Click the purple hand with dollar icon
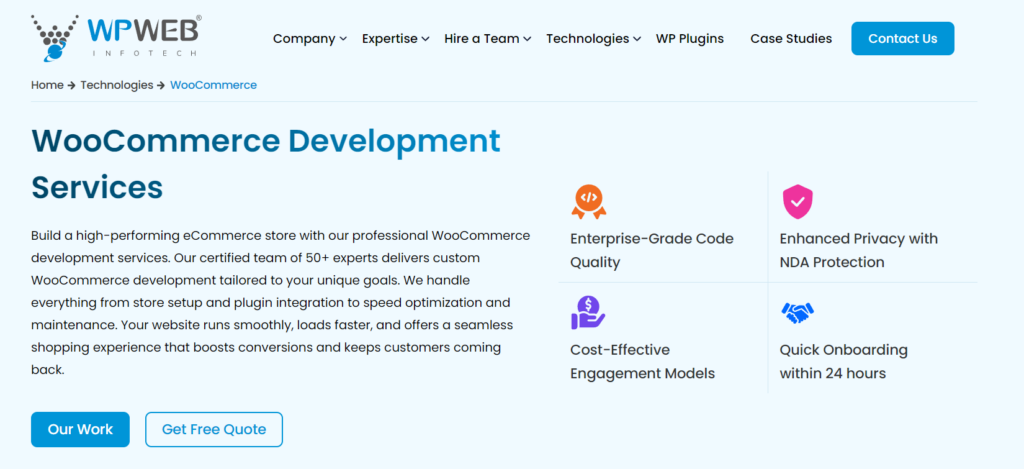Viewport: 1024px width, 469px height. pos(588,312)
